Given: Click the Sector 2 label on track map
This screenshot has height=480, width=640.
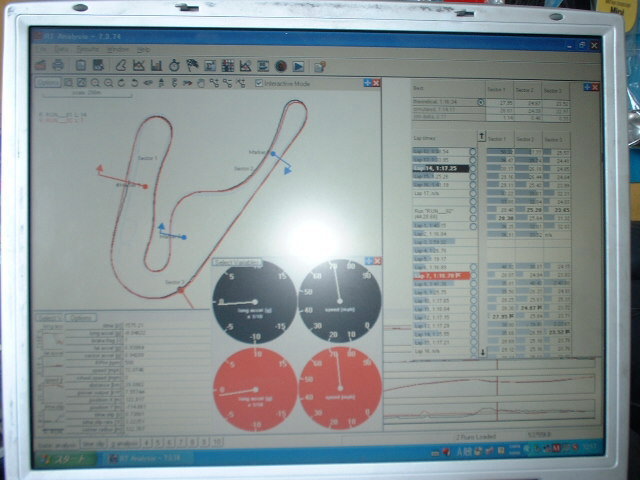Looking at the screenshot, I should 244,168.
